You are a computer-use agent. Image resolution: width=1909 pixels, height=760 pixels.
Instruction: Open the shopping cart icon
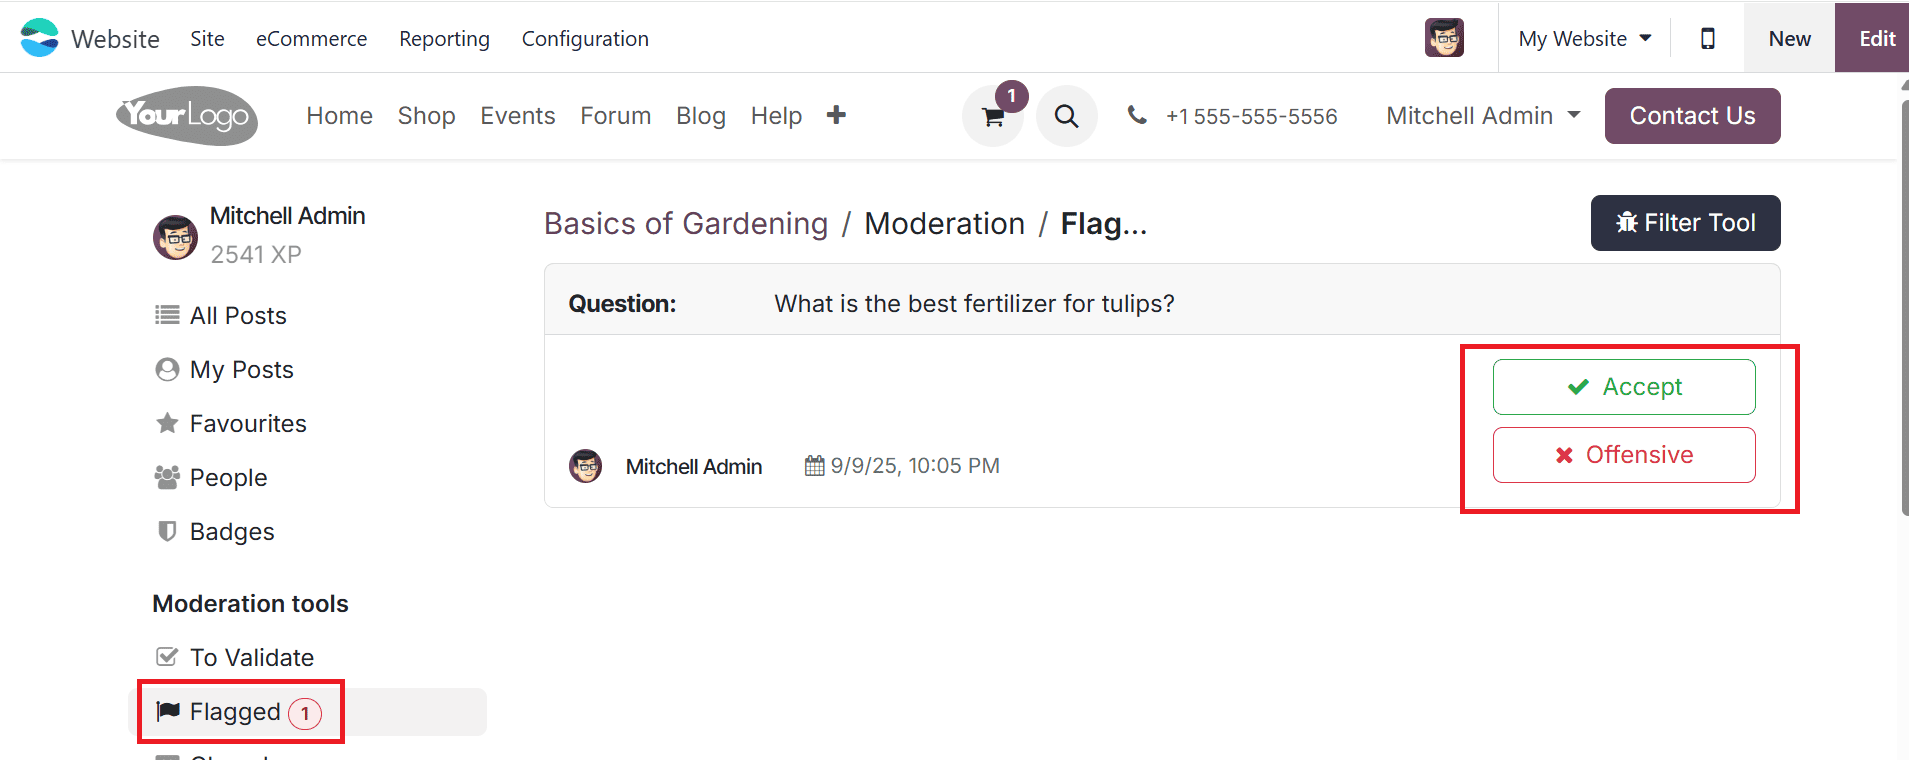pos(993,117)
